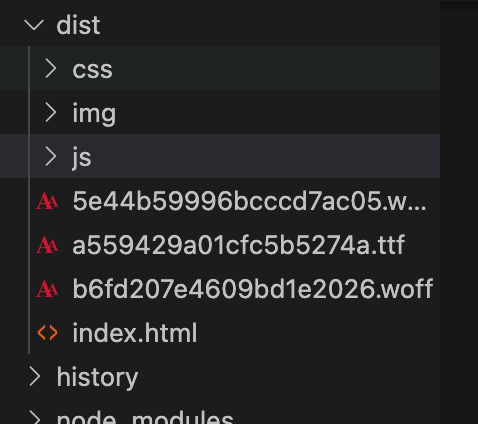Image resolution: width=478 pixels, height=424 pixels.
Task: Select the css folder name
Action: 92,69
